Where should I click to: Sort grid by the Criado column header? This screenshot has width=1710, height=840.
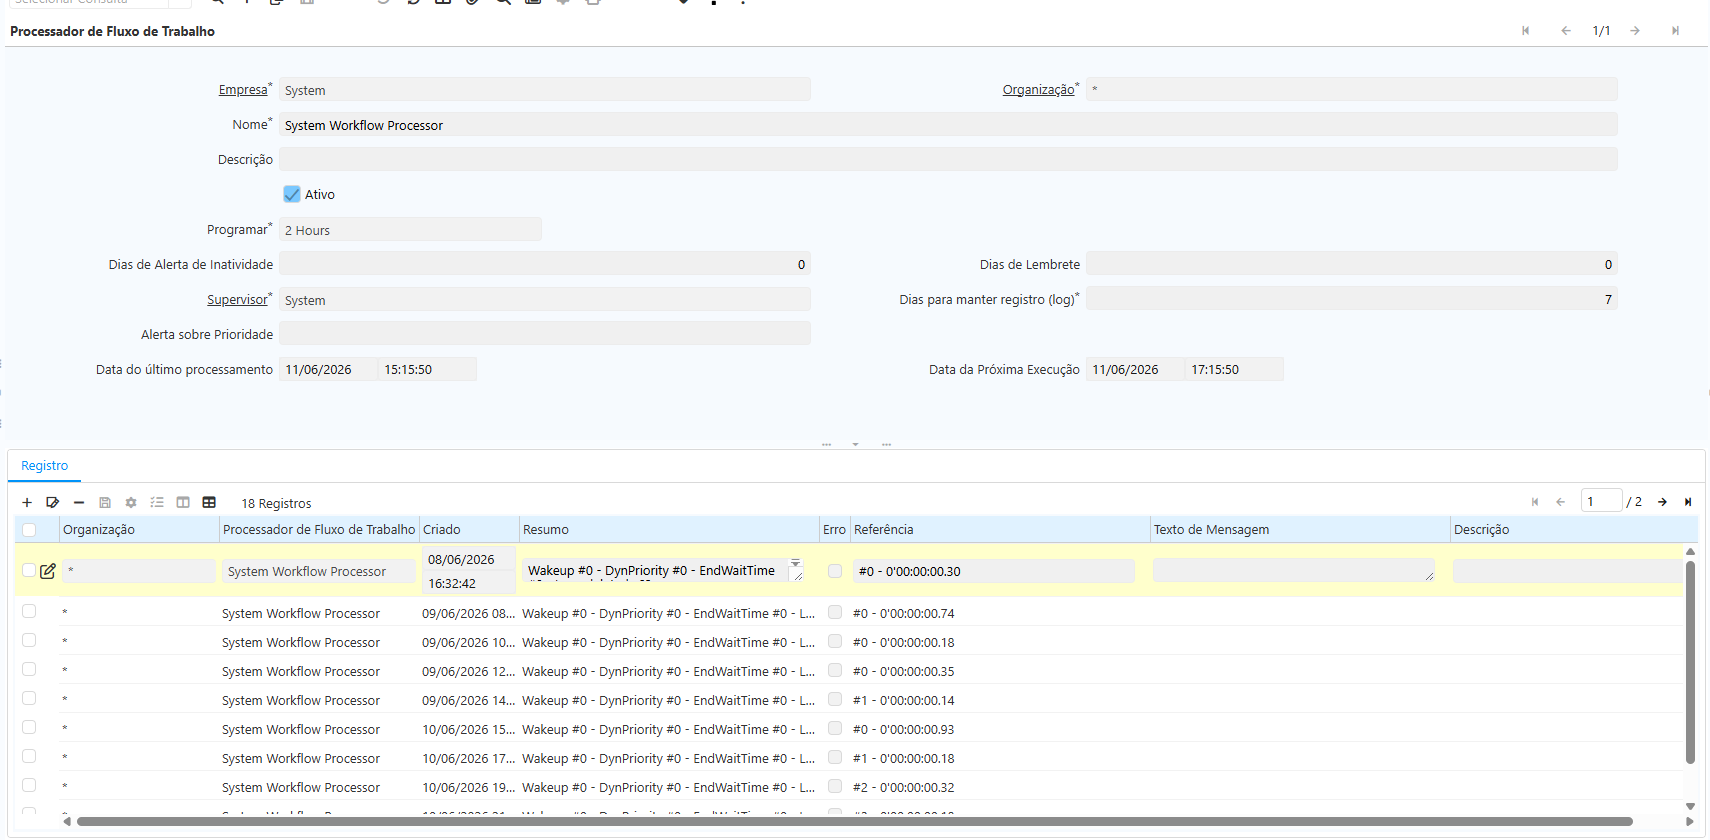tap(442, 530)
